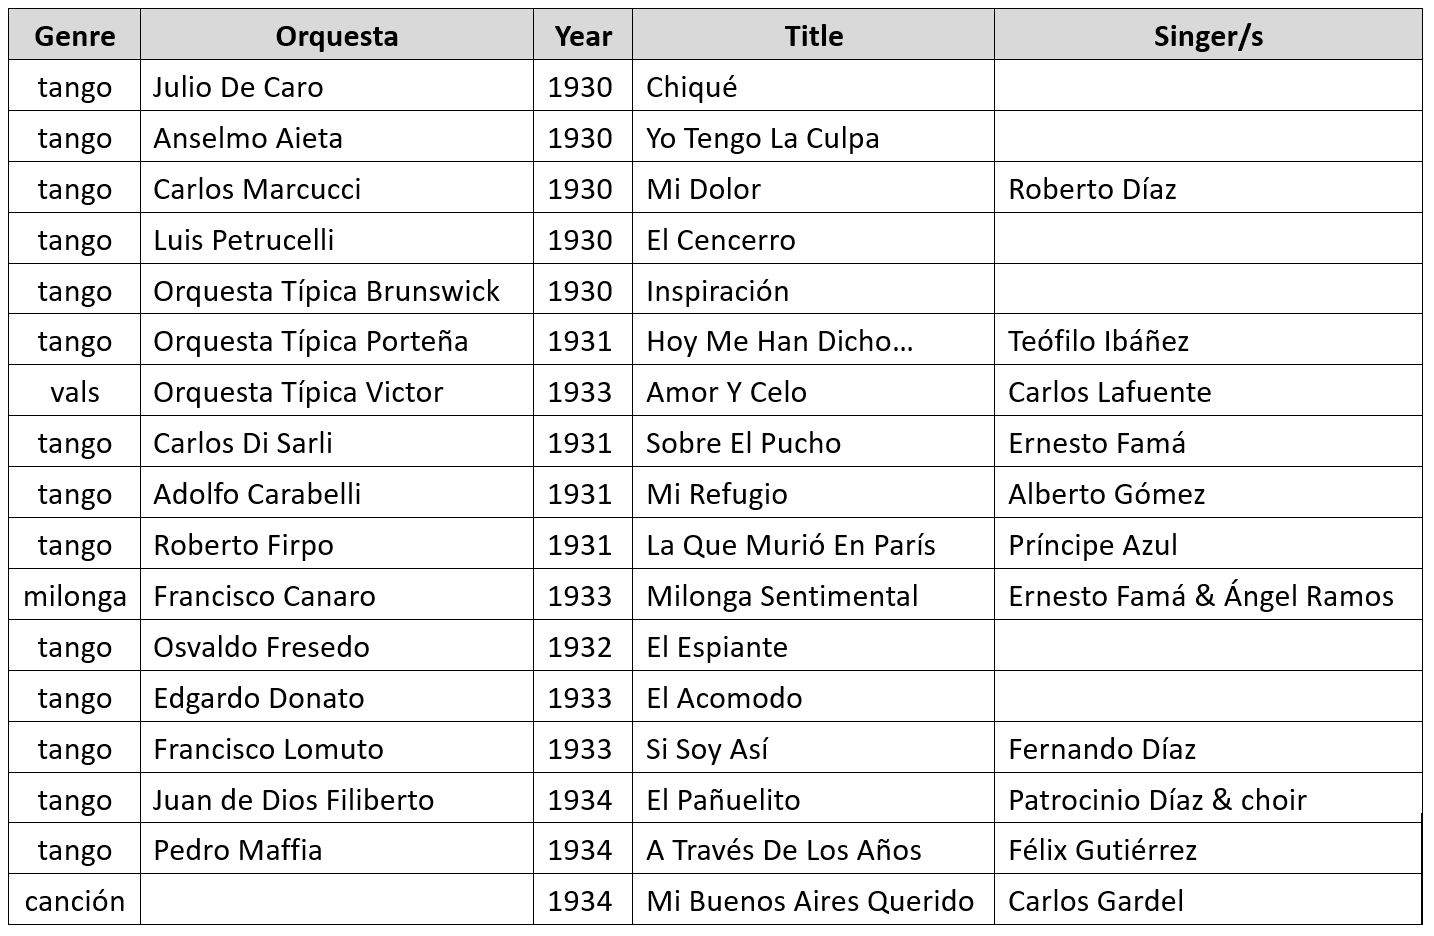Select the Carlos Di Sarli cell

tap(243, 443)
